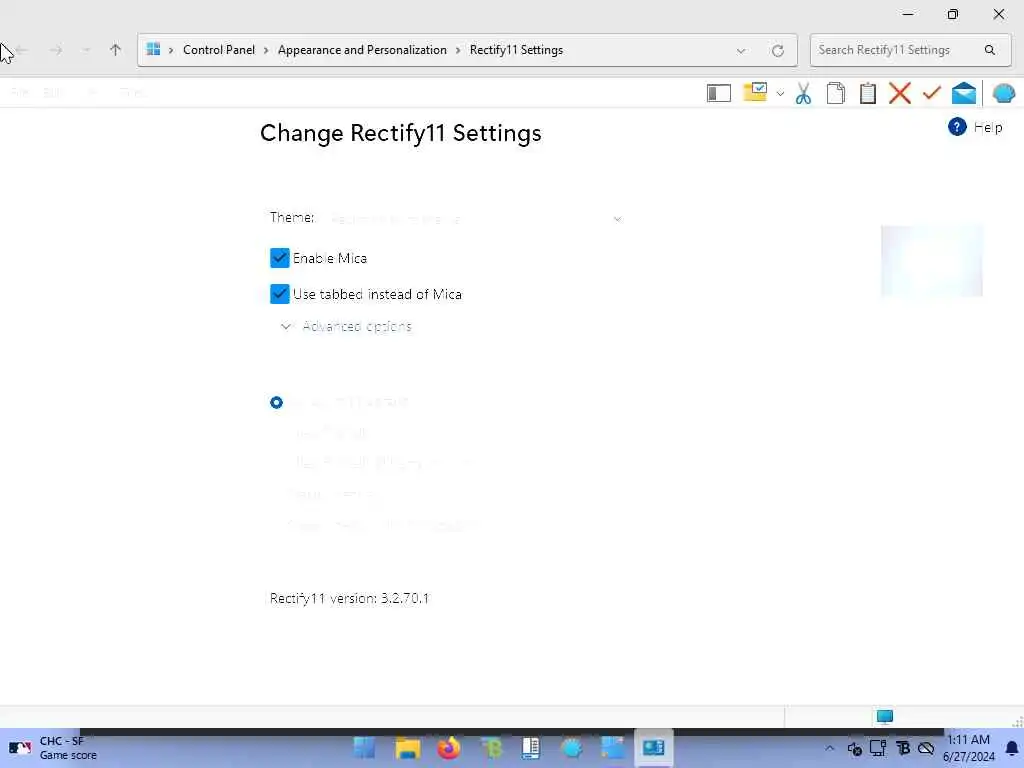Viewport: 1024px width, 768px height.
Task: Open the blue globe app in taskbar
Action: tap(571, 748)
